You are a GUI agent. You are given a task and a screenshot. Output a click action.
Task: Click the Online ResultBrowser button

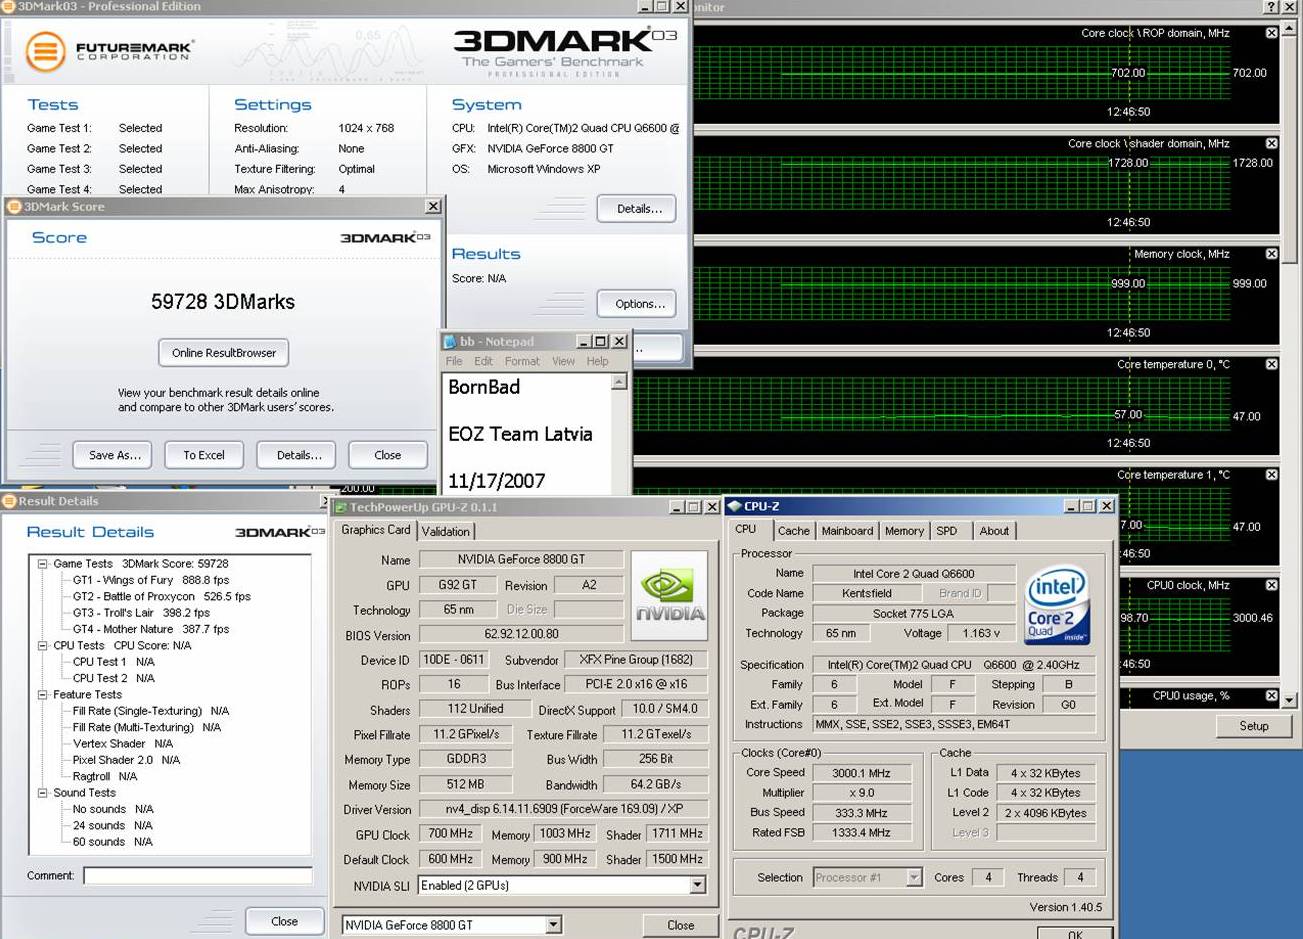(224, 353)
